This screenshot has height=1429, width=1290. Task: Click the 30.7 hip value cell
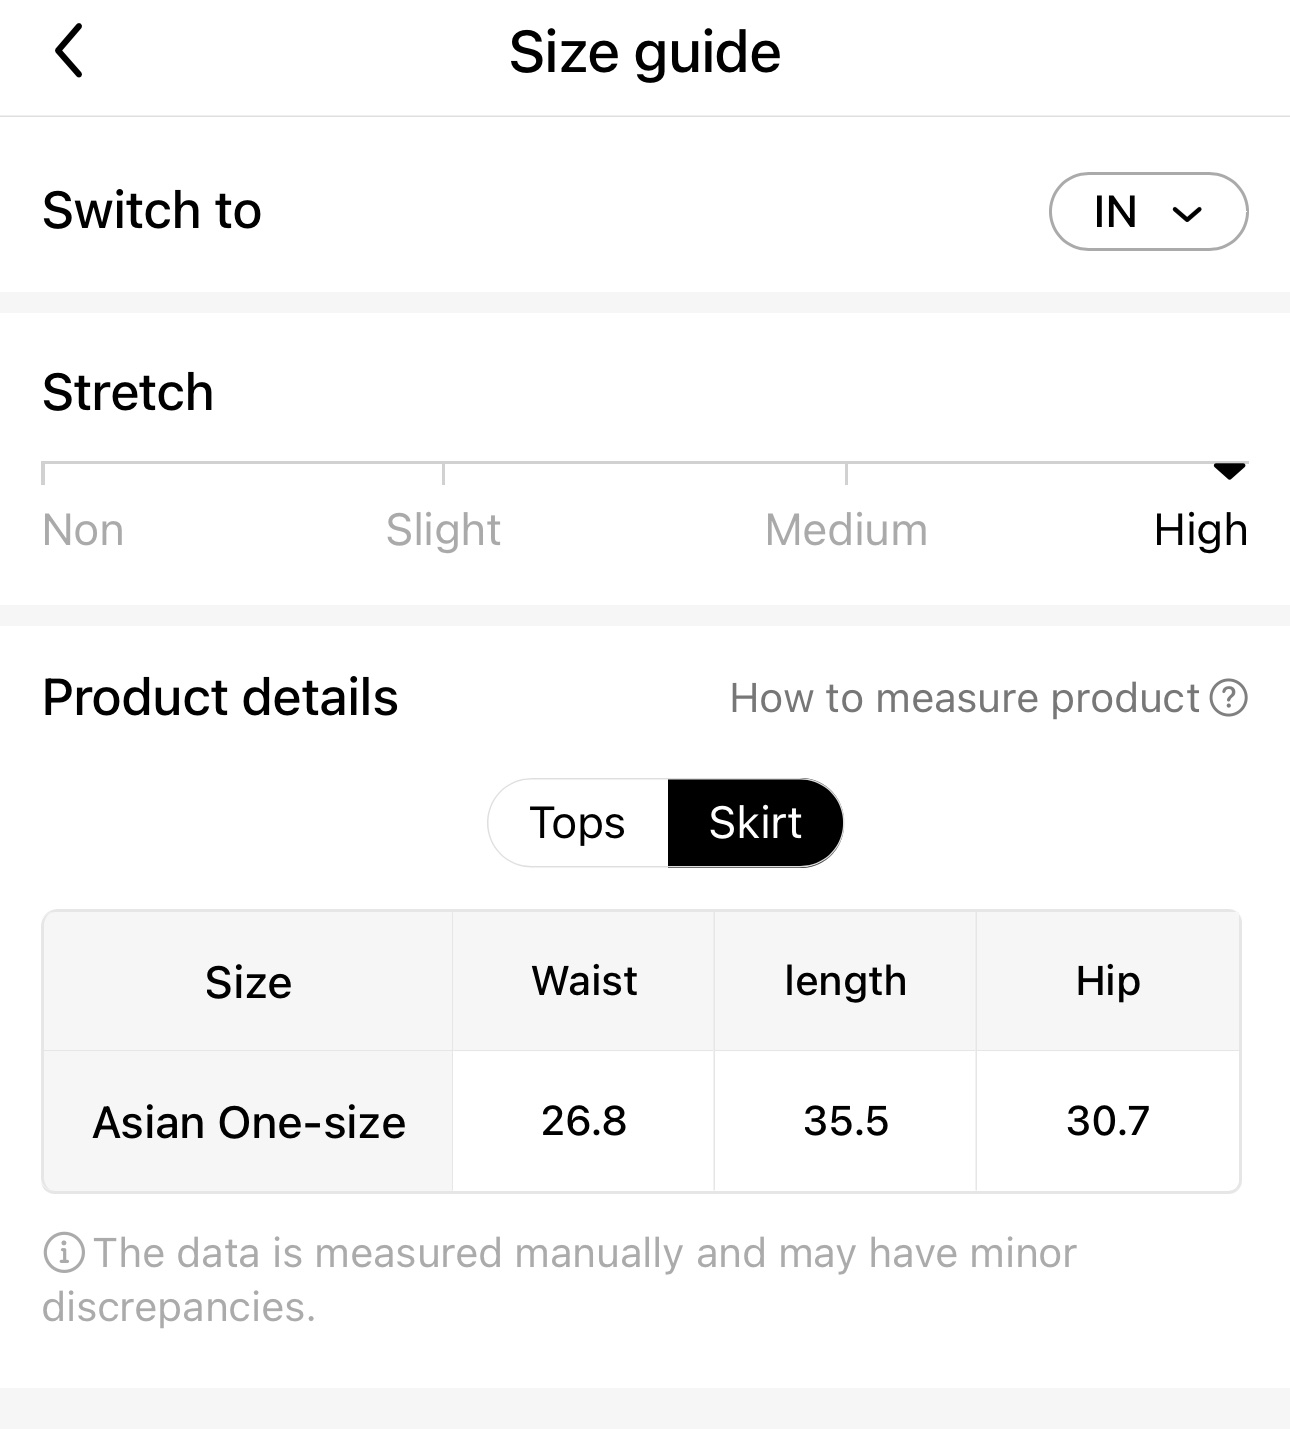[1108, 1121]
